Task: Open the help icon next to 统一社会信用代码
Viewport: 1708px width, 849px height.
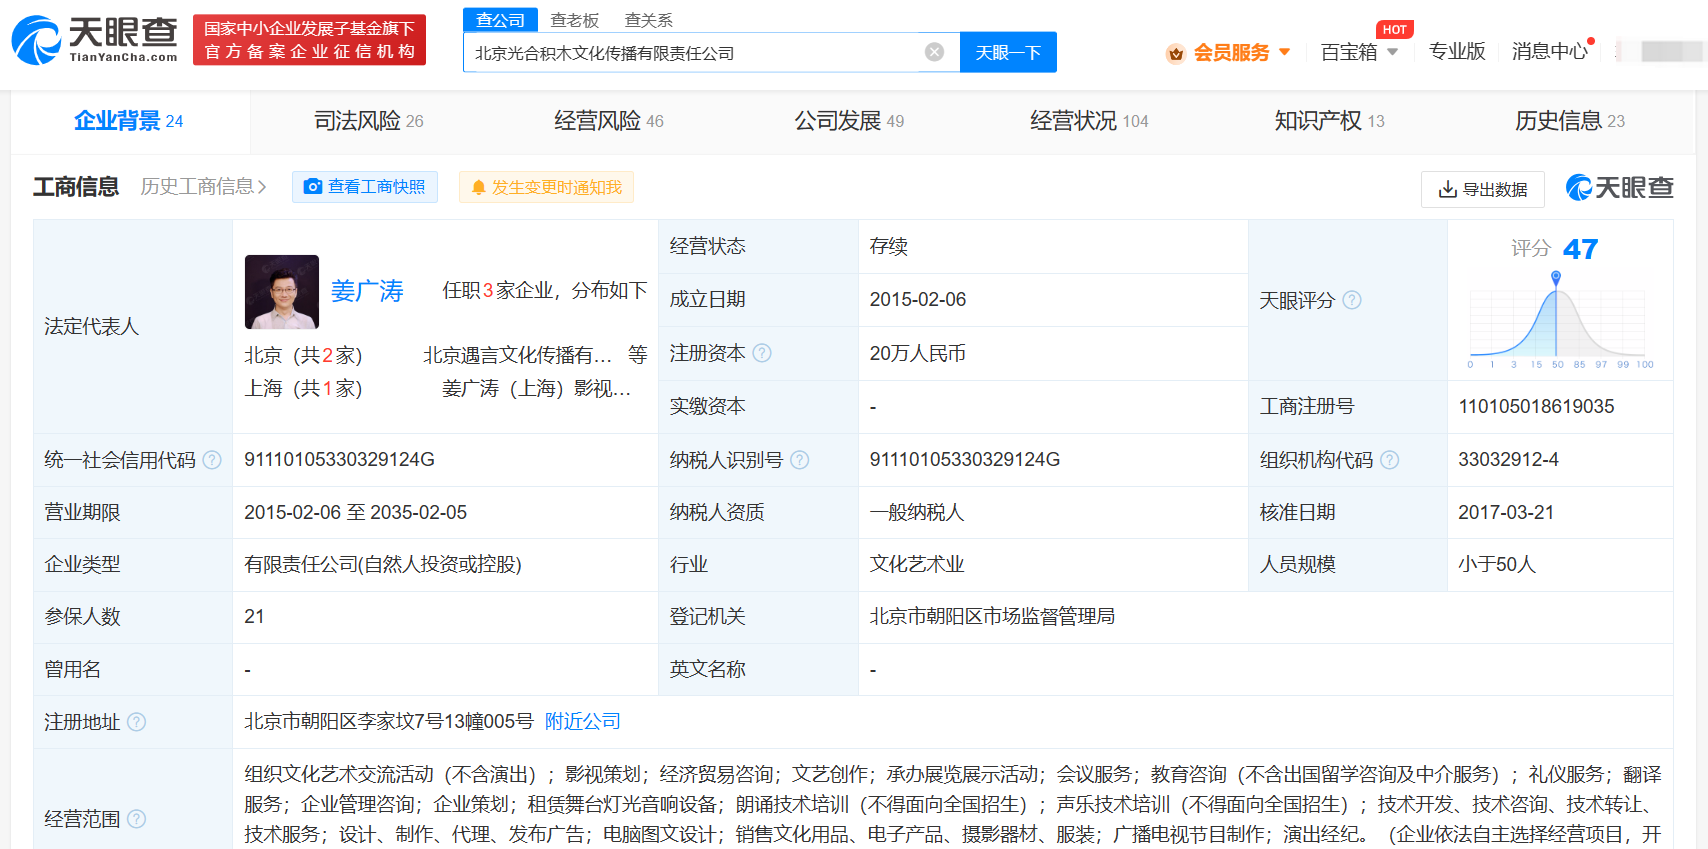Action: click(212, 460)
